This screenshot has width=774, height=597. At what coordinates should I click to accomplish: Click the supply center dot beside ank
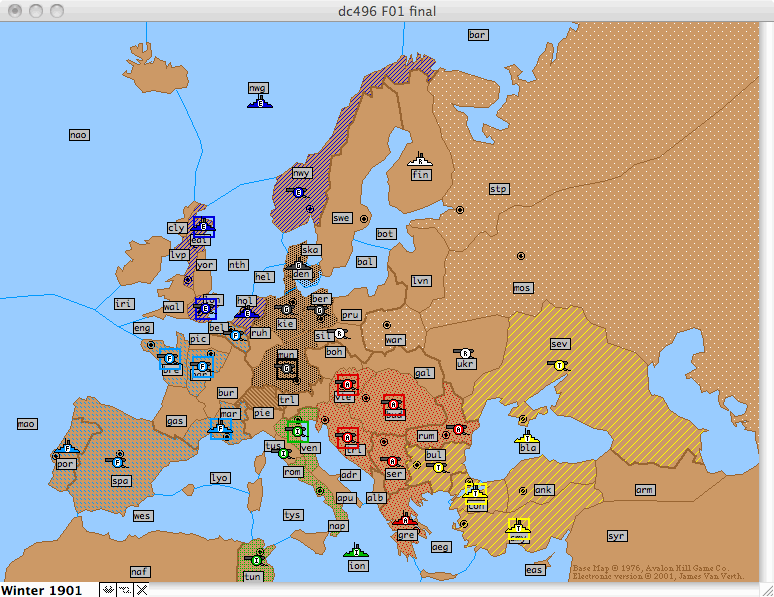(x=523, y=491)
